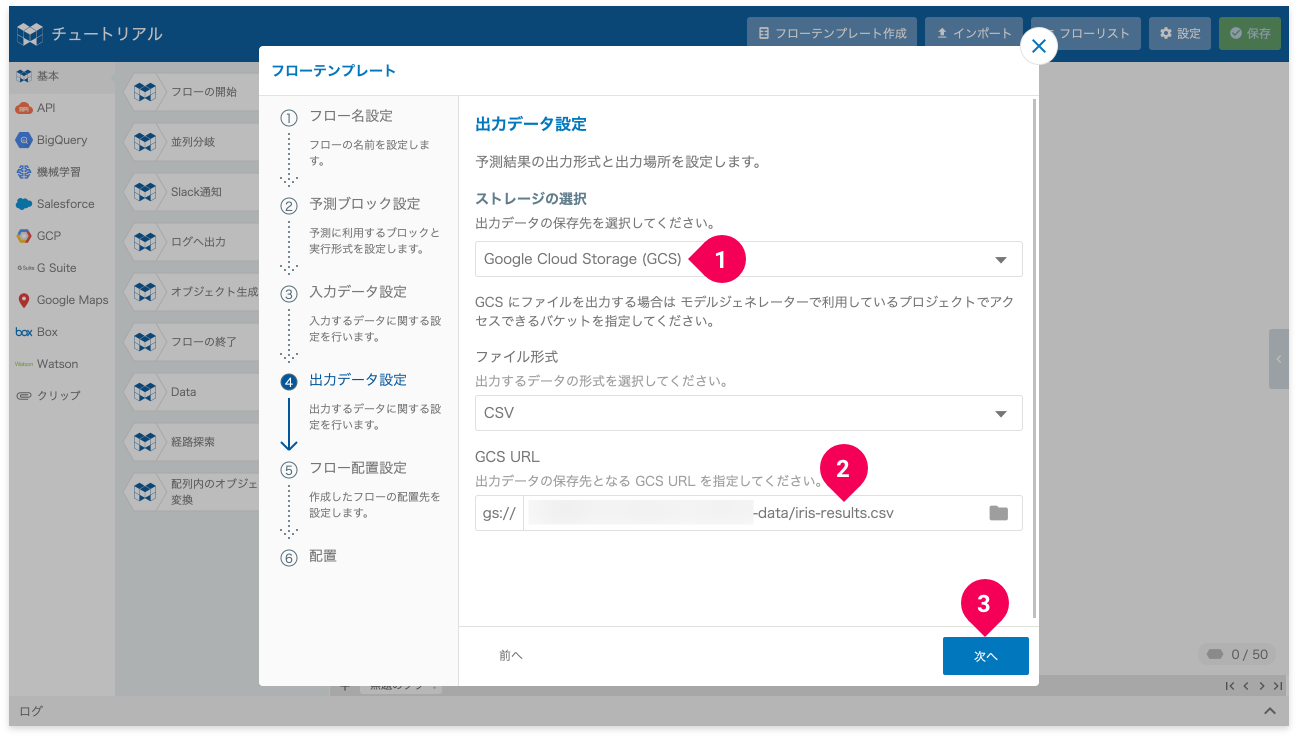Pick the フローの開始 block
Viewport: 1298px width, 738px height.
pos(193,92)
